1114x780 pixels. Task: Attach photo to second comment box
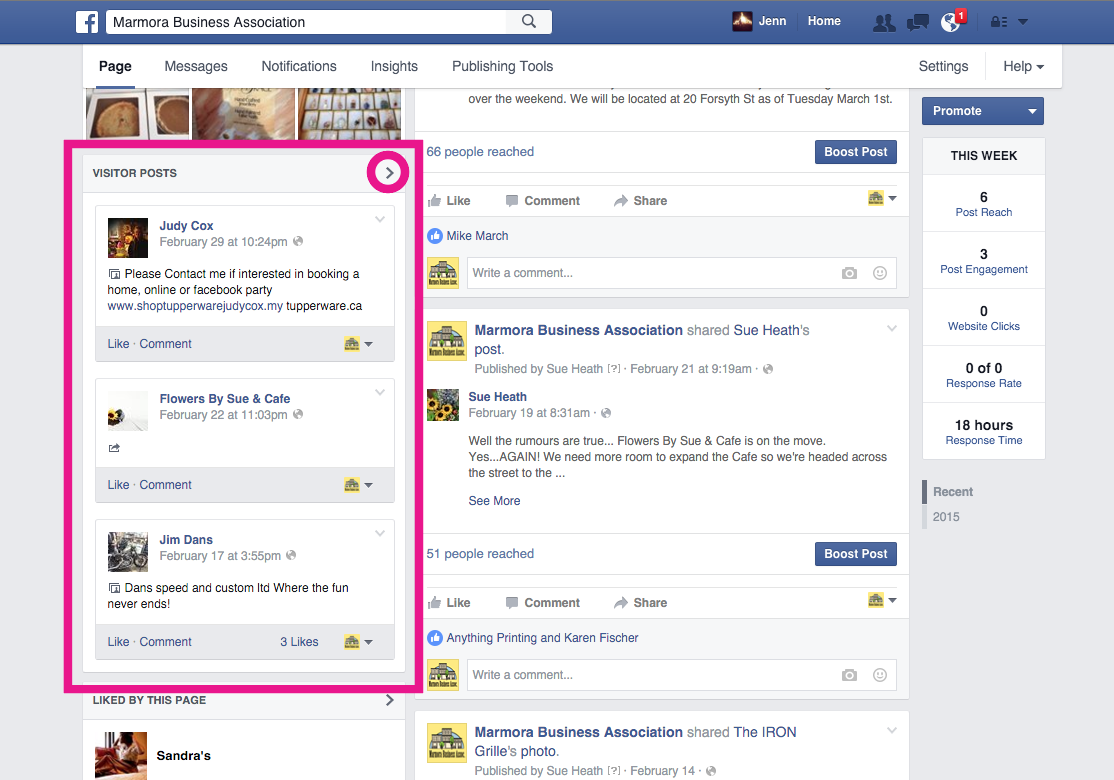(x=849, y=676)
